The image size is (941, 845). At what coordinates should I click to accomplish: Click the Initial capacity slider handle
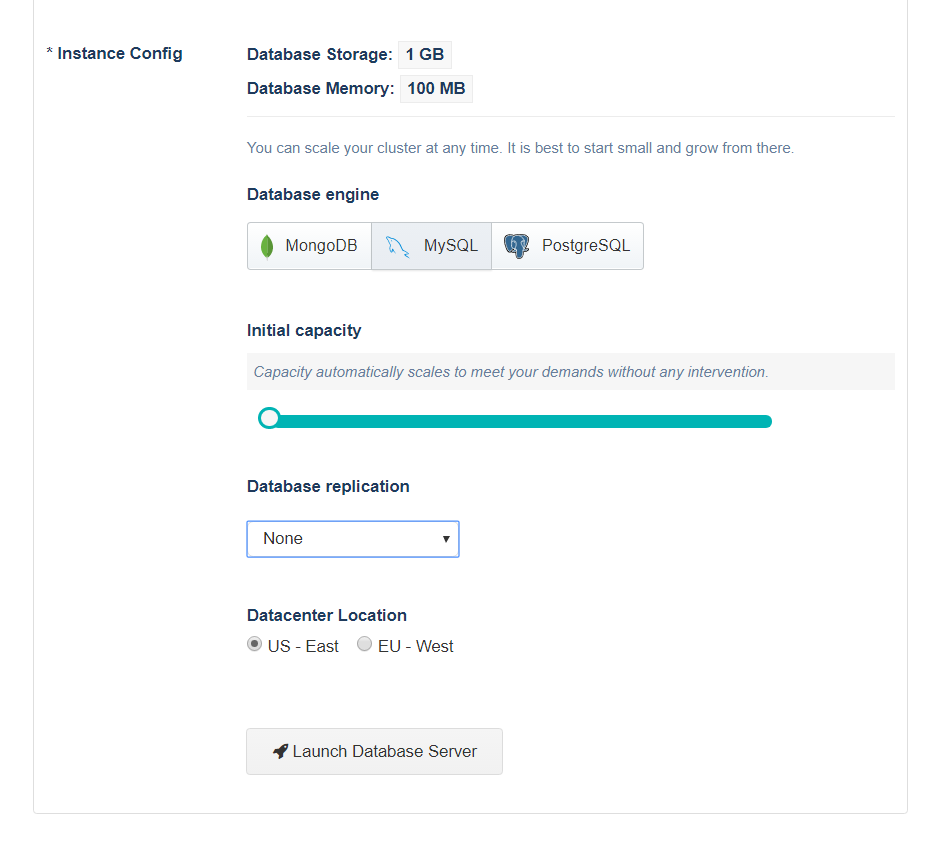(269, 418)
